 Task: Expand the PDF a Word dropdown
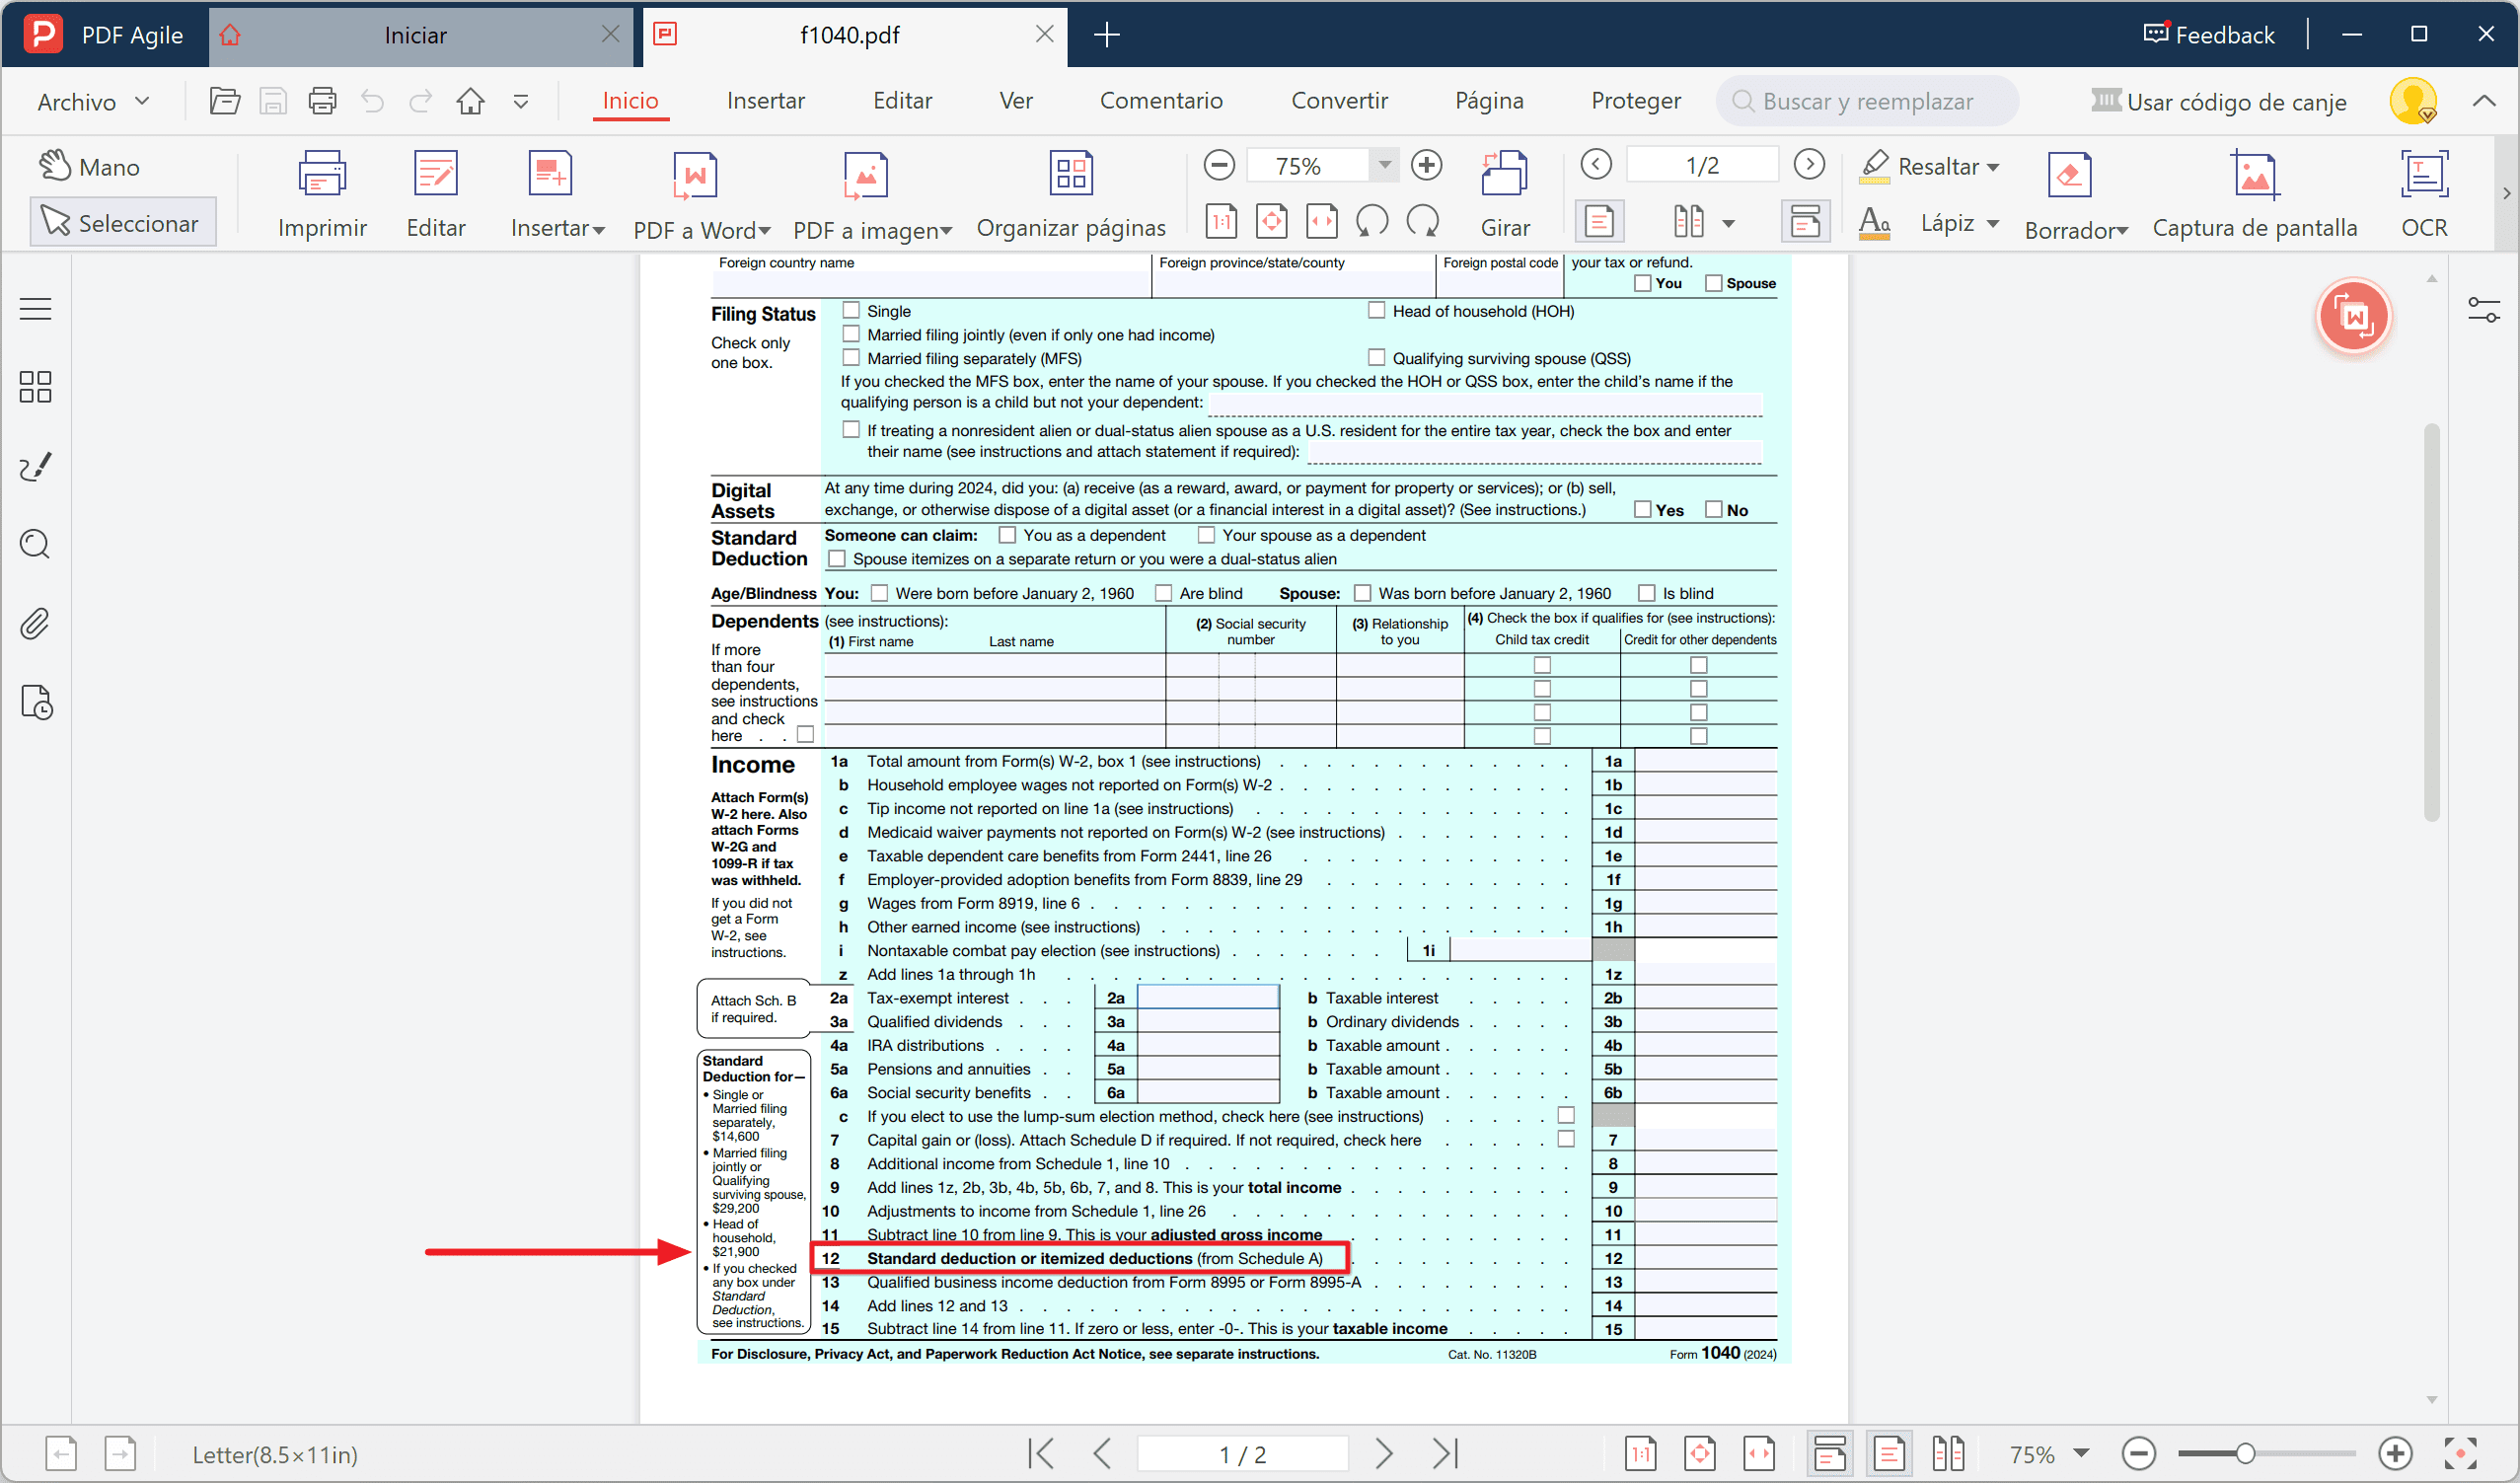[x=765, y=231]
